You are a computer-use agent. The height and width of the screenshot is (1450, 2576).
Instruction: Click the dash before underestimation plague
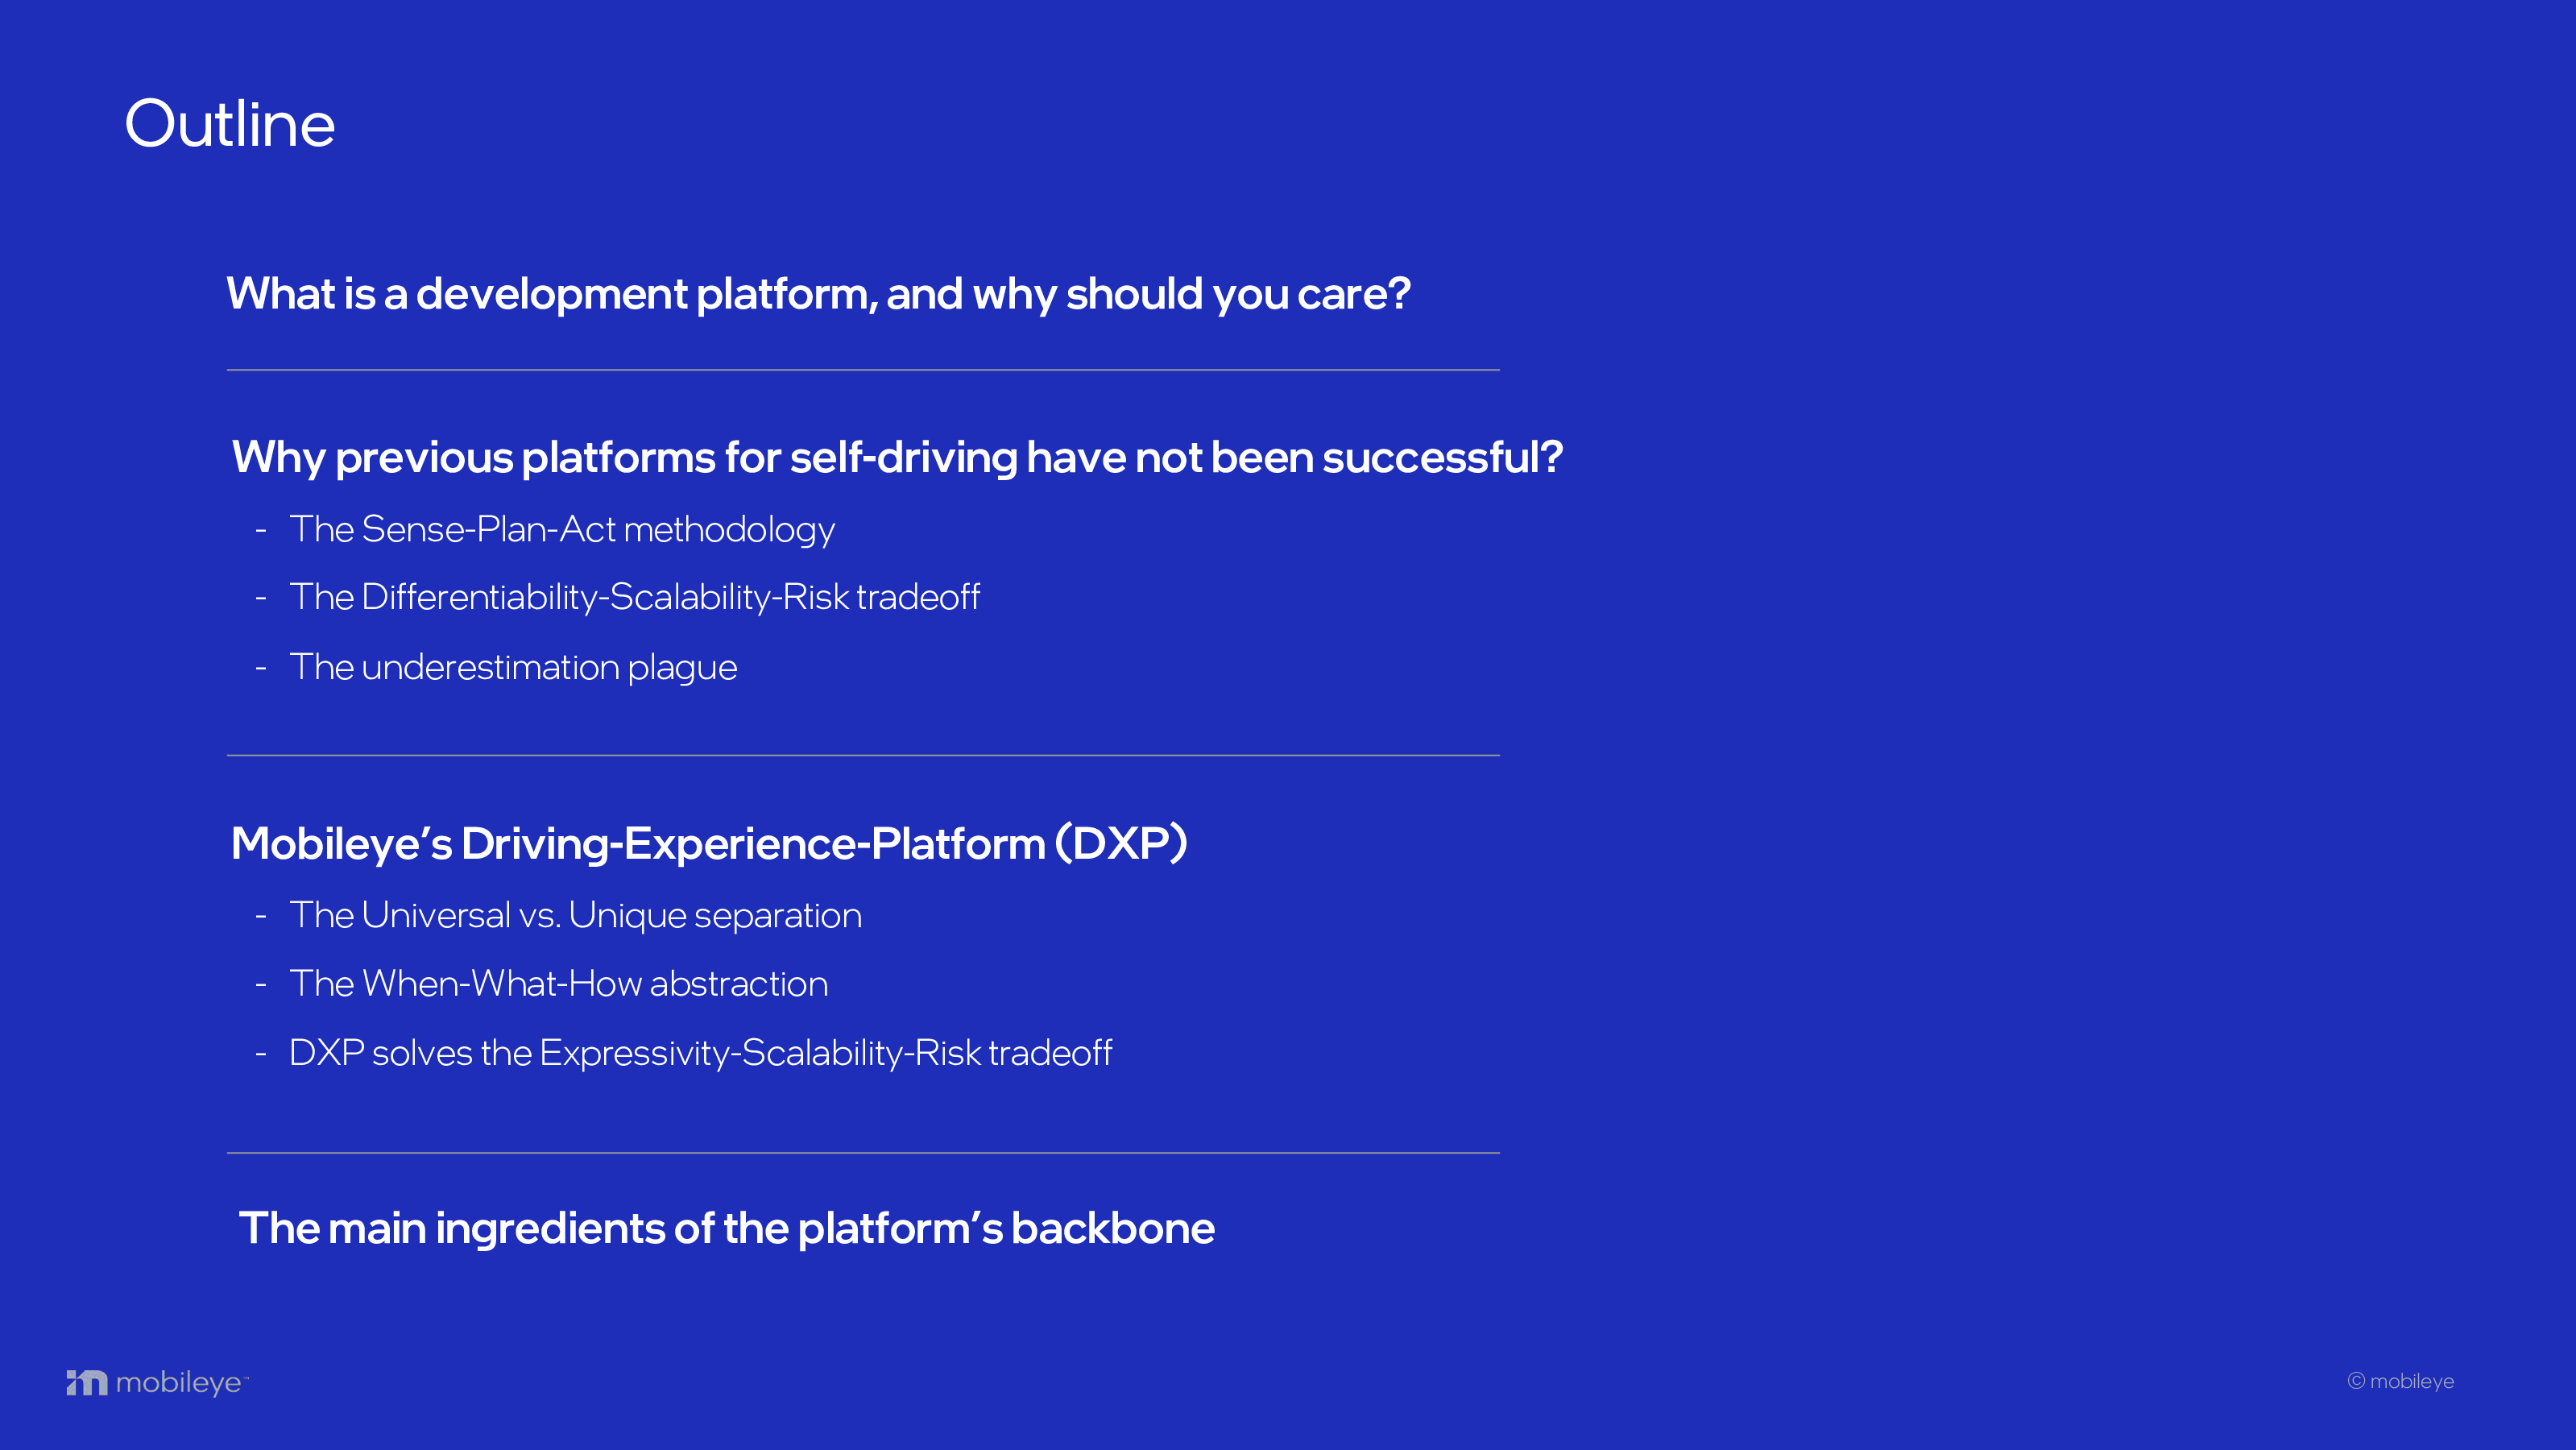point(261,667)
